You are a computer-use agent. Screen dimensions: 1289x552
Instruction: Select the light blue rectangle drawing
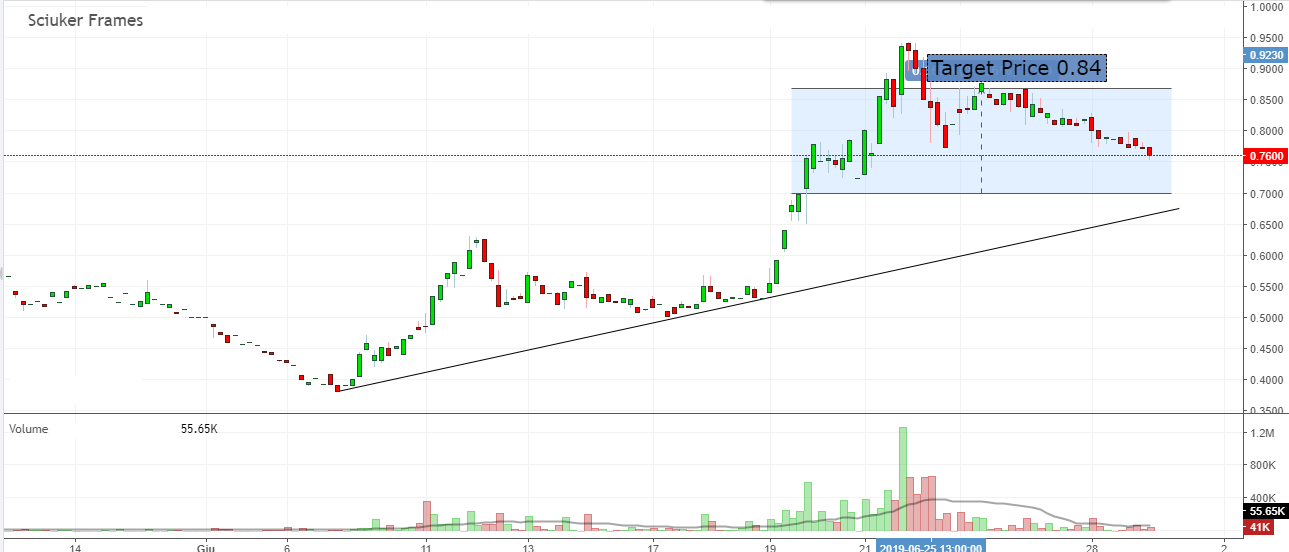981,141
